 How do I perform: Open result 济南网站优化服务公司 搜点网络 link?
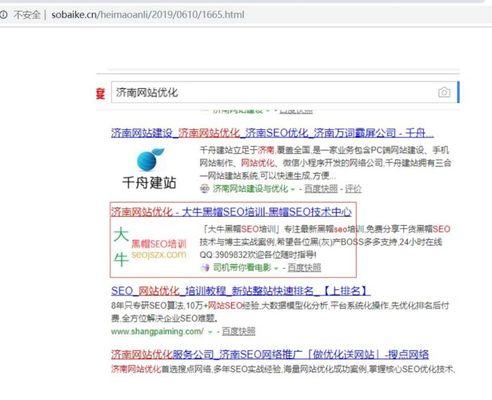[270, 354]
